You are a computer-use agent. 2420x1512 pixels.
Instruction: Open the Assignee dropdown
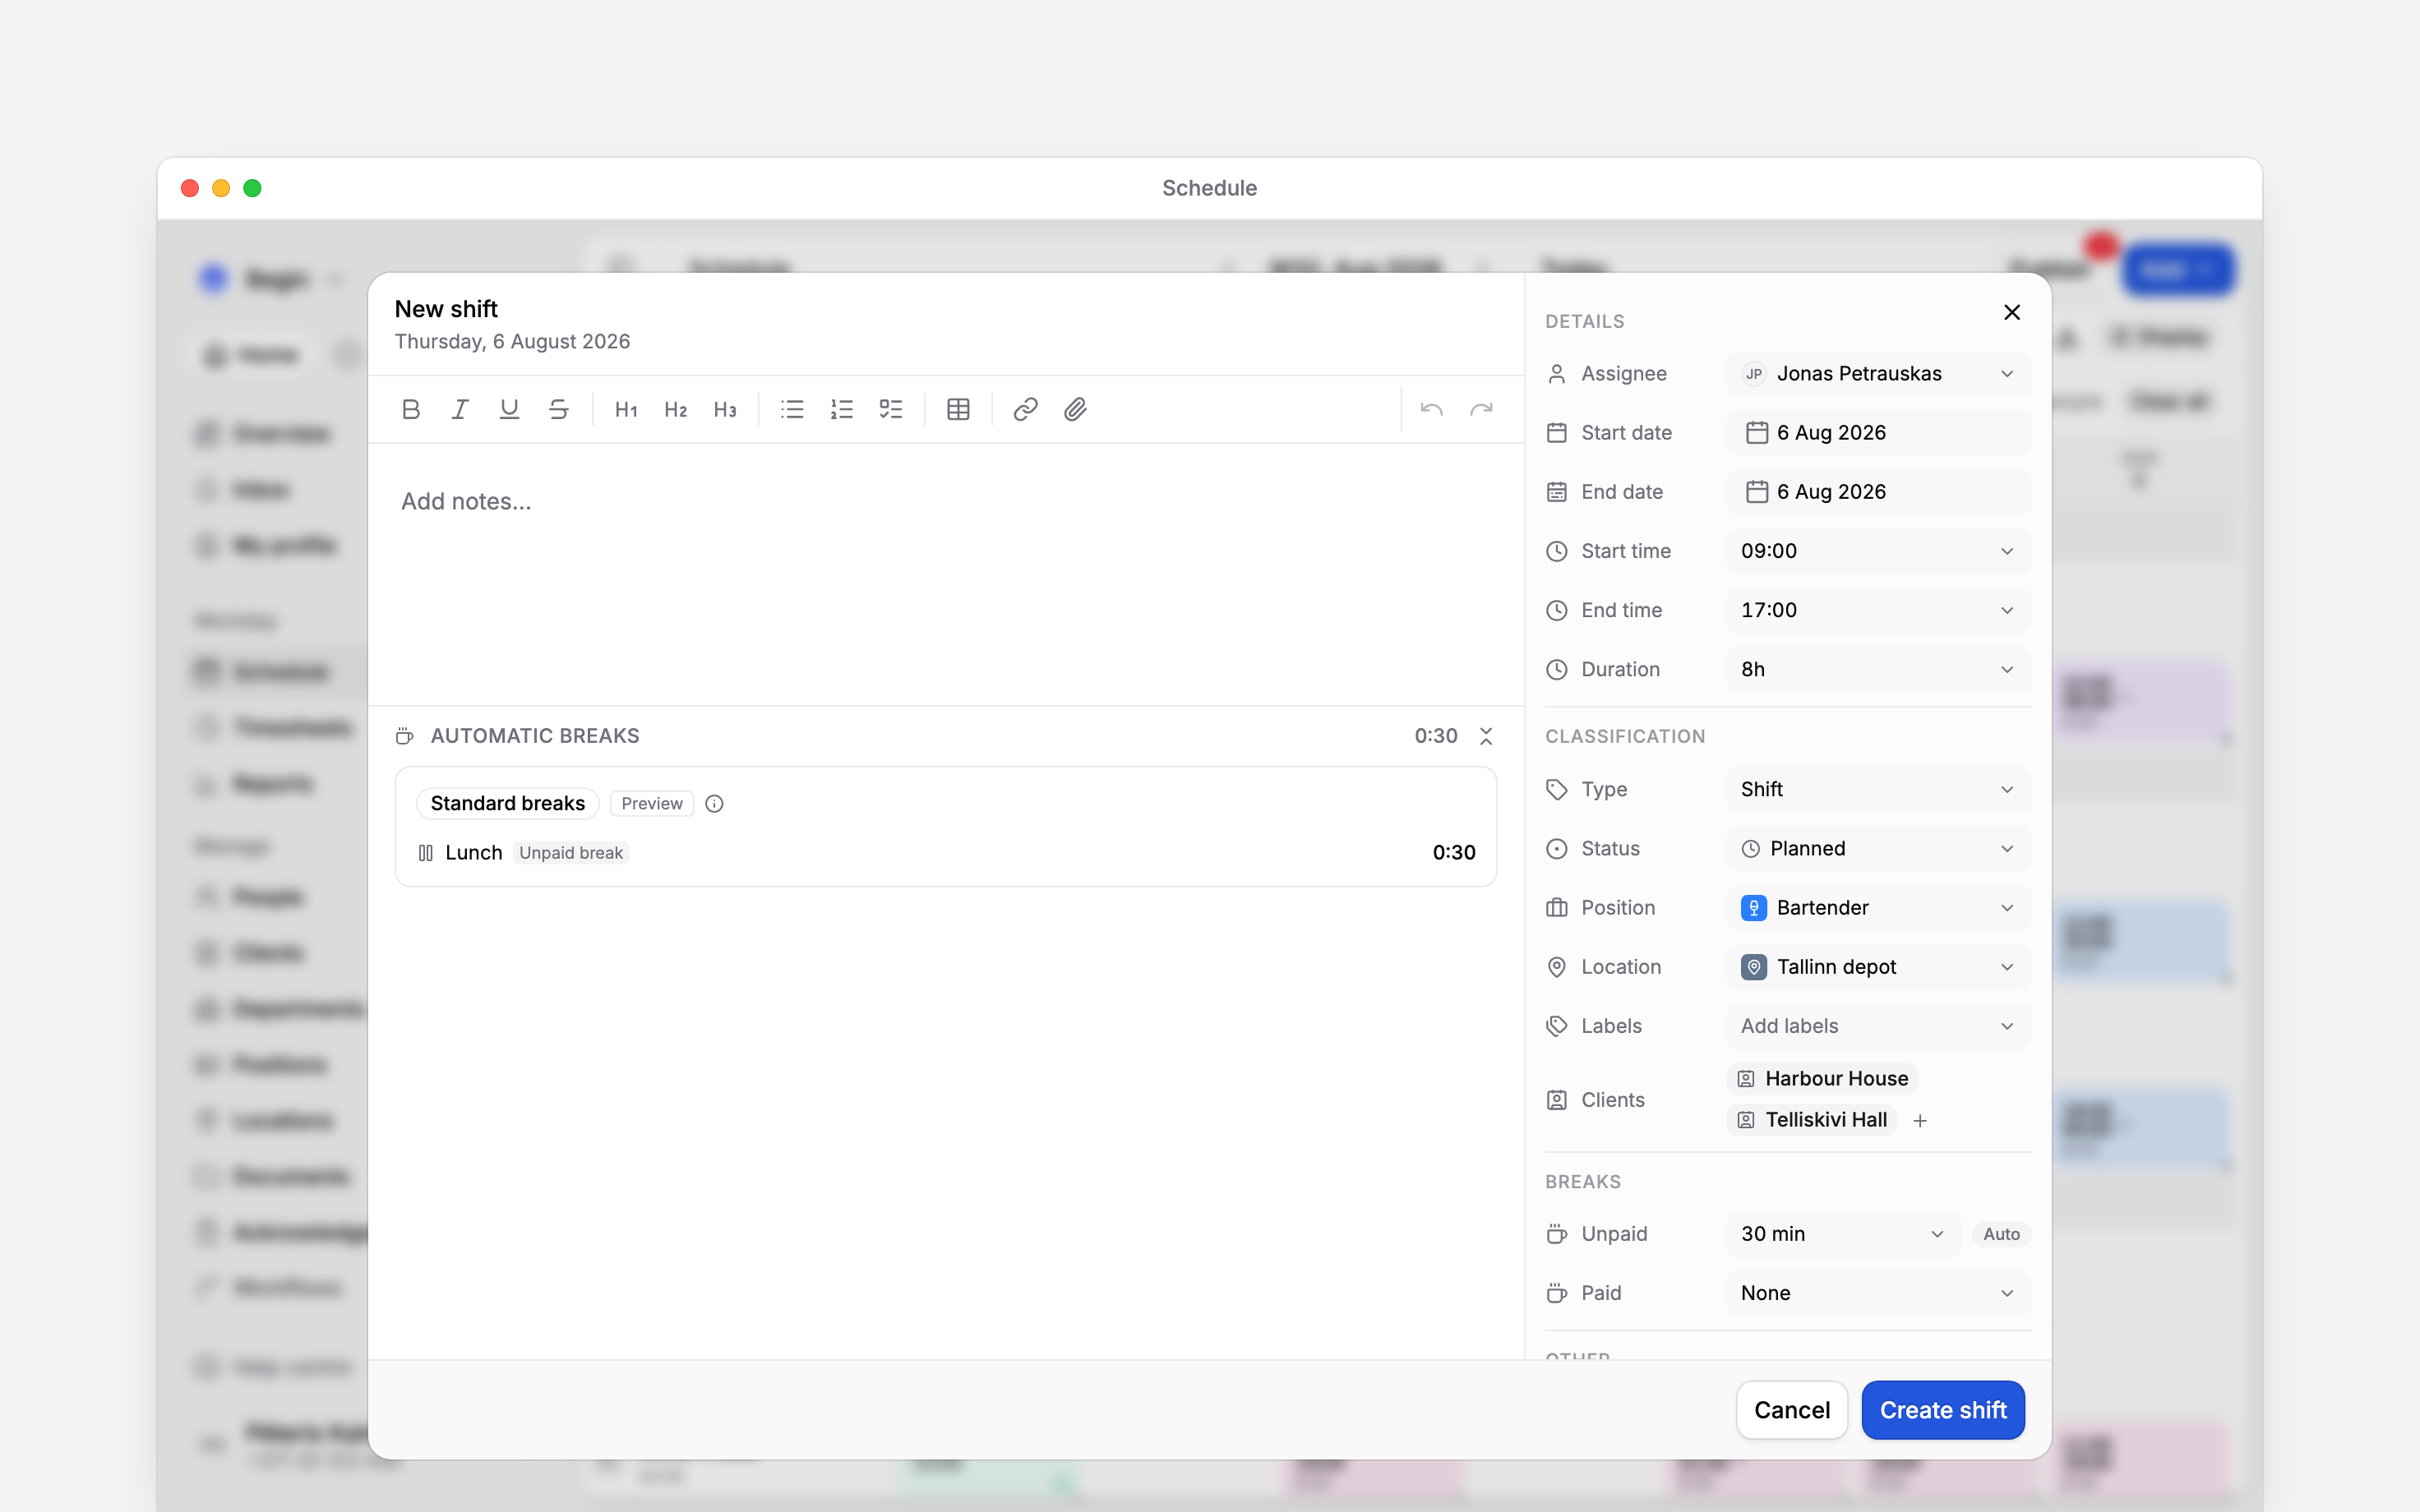click(x=1878, y=373)
